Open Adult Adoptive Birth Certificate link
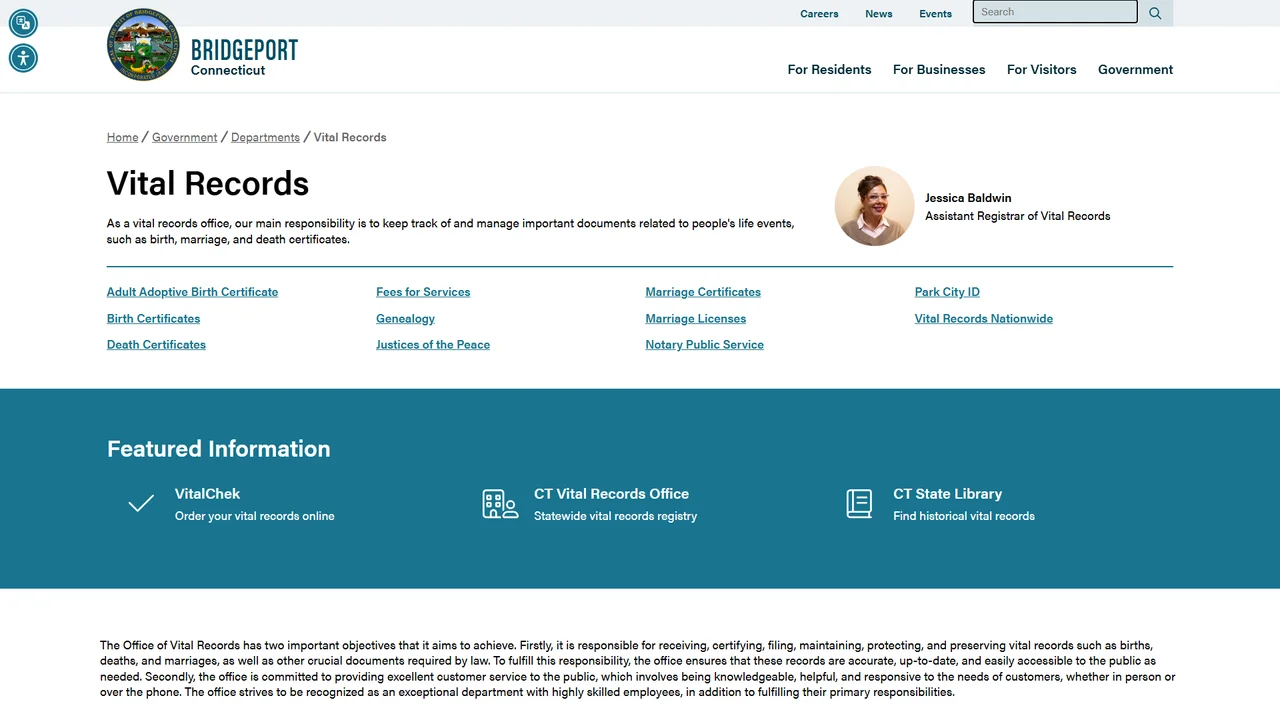Screen dimensions: 1280x720 point(192,292)
